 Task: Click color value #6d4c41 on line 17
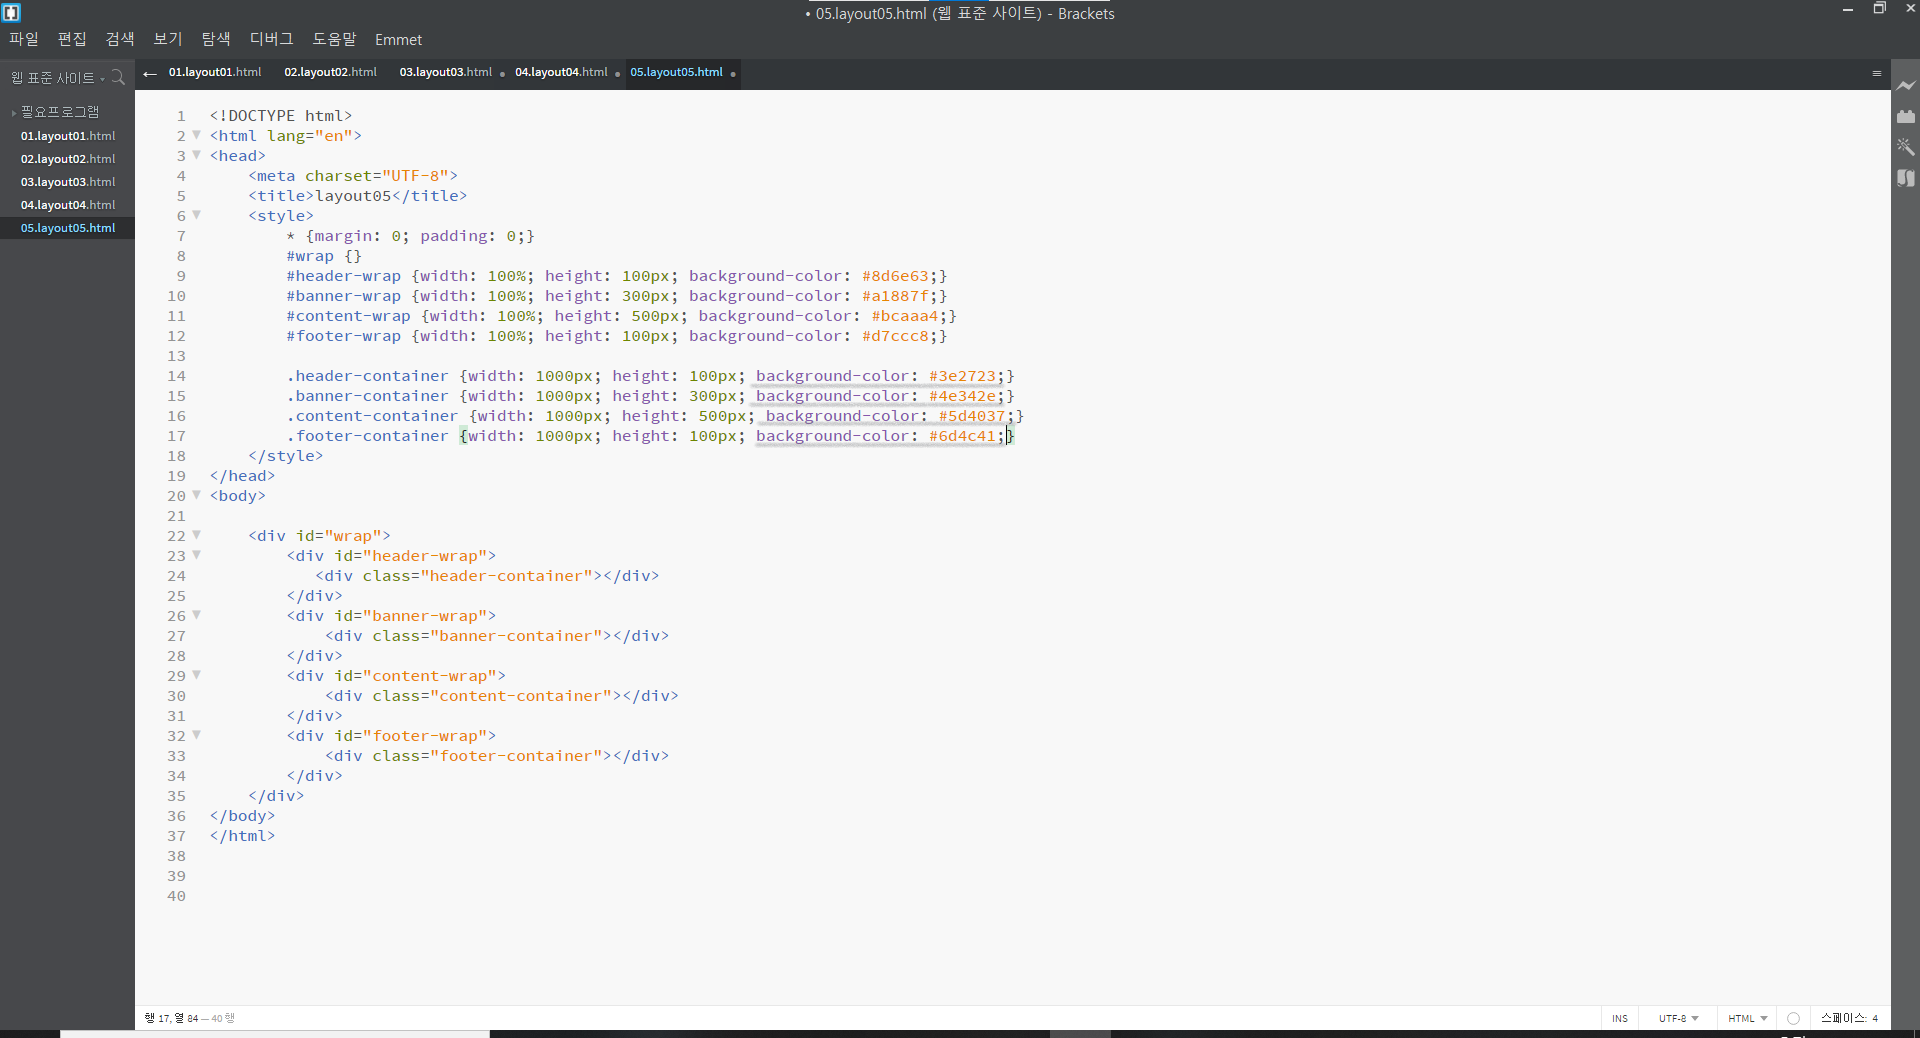click(962, 436)
